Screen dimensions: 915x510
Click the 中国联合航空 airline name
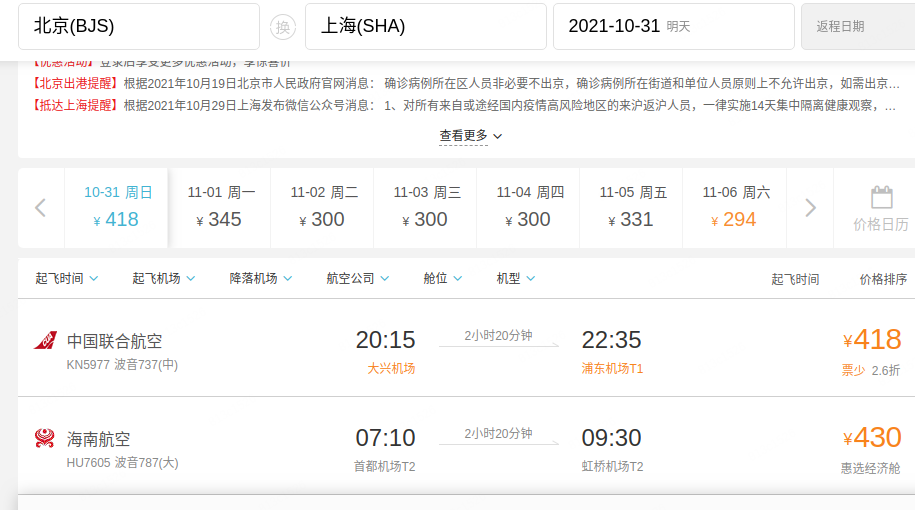pyautogui.click(x=114, y=341)
